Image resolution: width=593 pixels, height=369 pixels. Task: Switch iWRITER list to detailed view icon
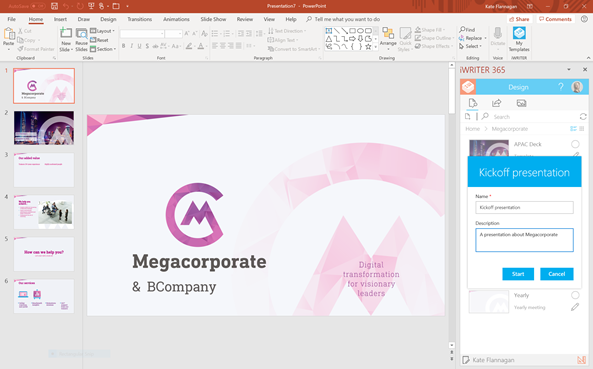click(x=573, y=129)
